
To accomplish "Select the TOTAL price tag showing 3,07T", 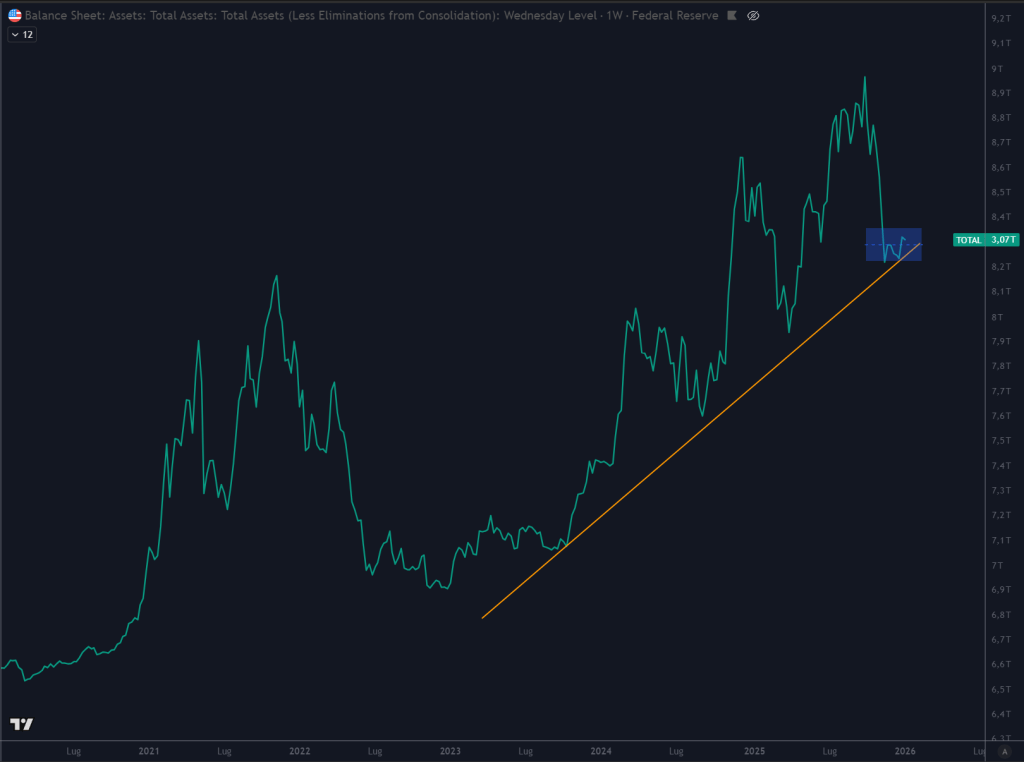I will pyautogui.click(x=984, y=240).
